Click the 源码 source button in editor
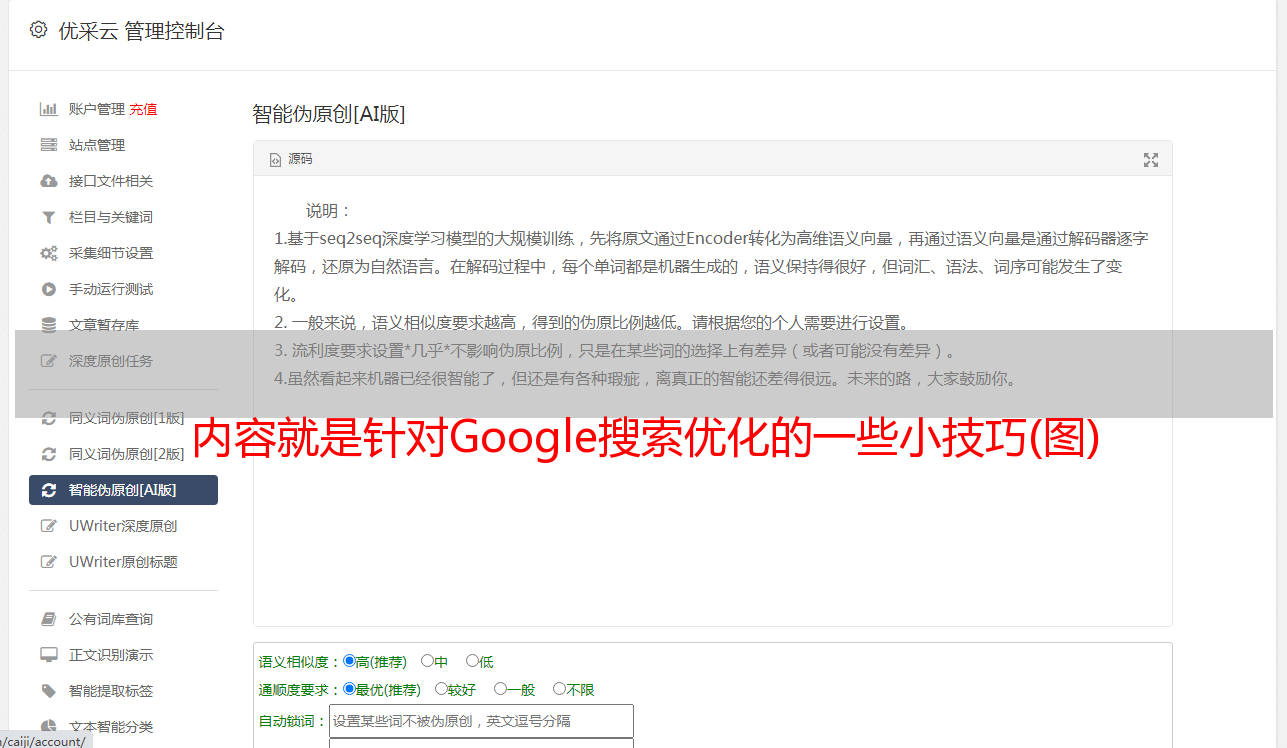1287x748 pixels. coord(291,160)
